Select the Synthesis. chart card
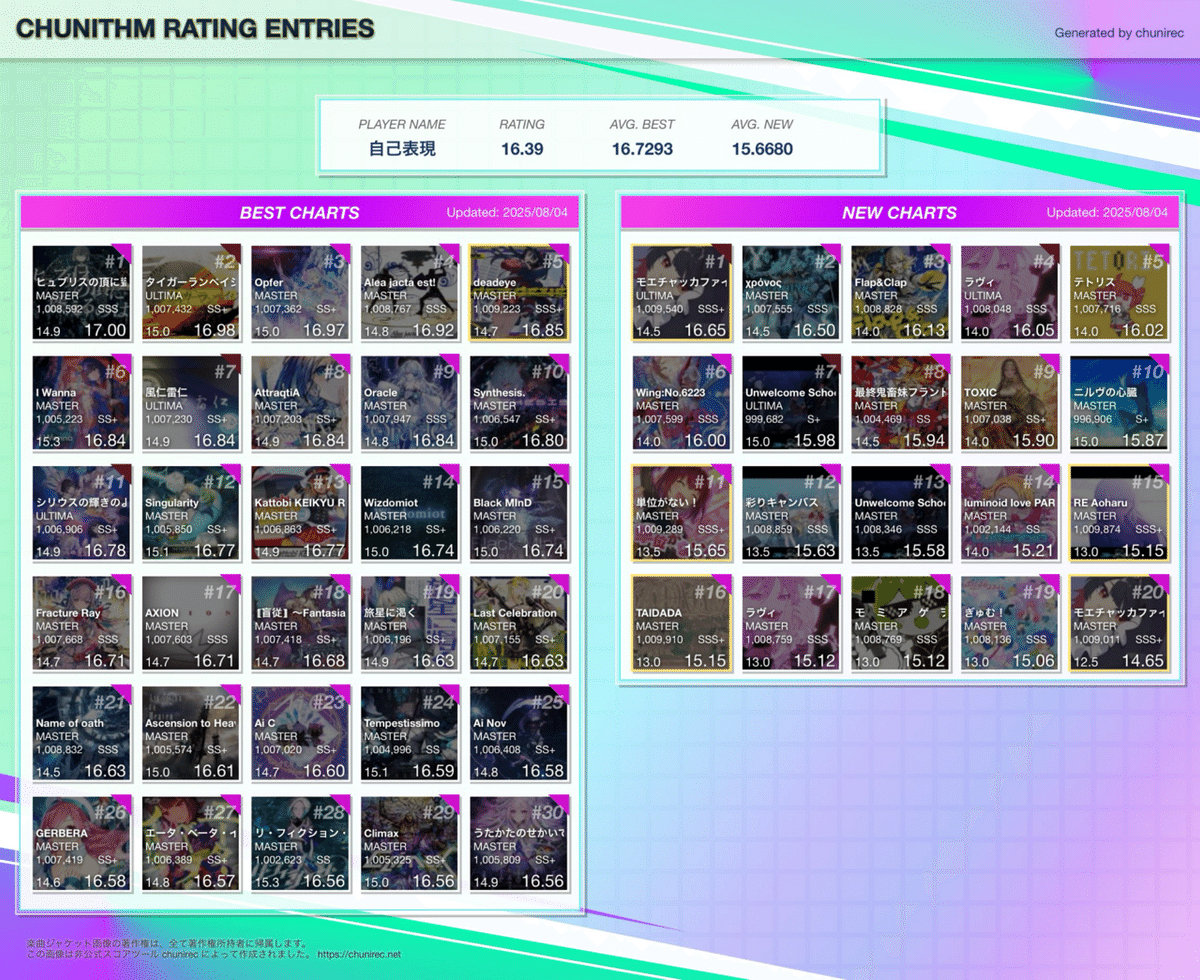1200x980 pixels. 519,403
